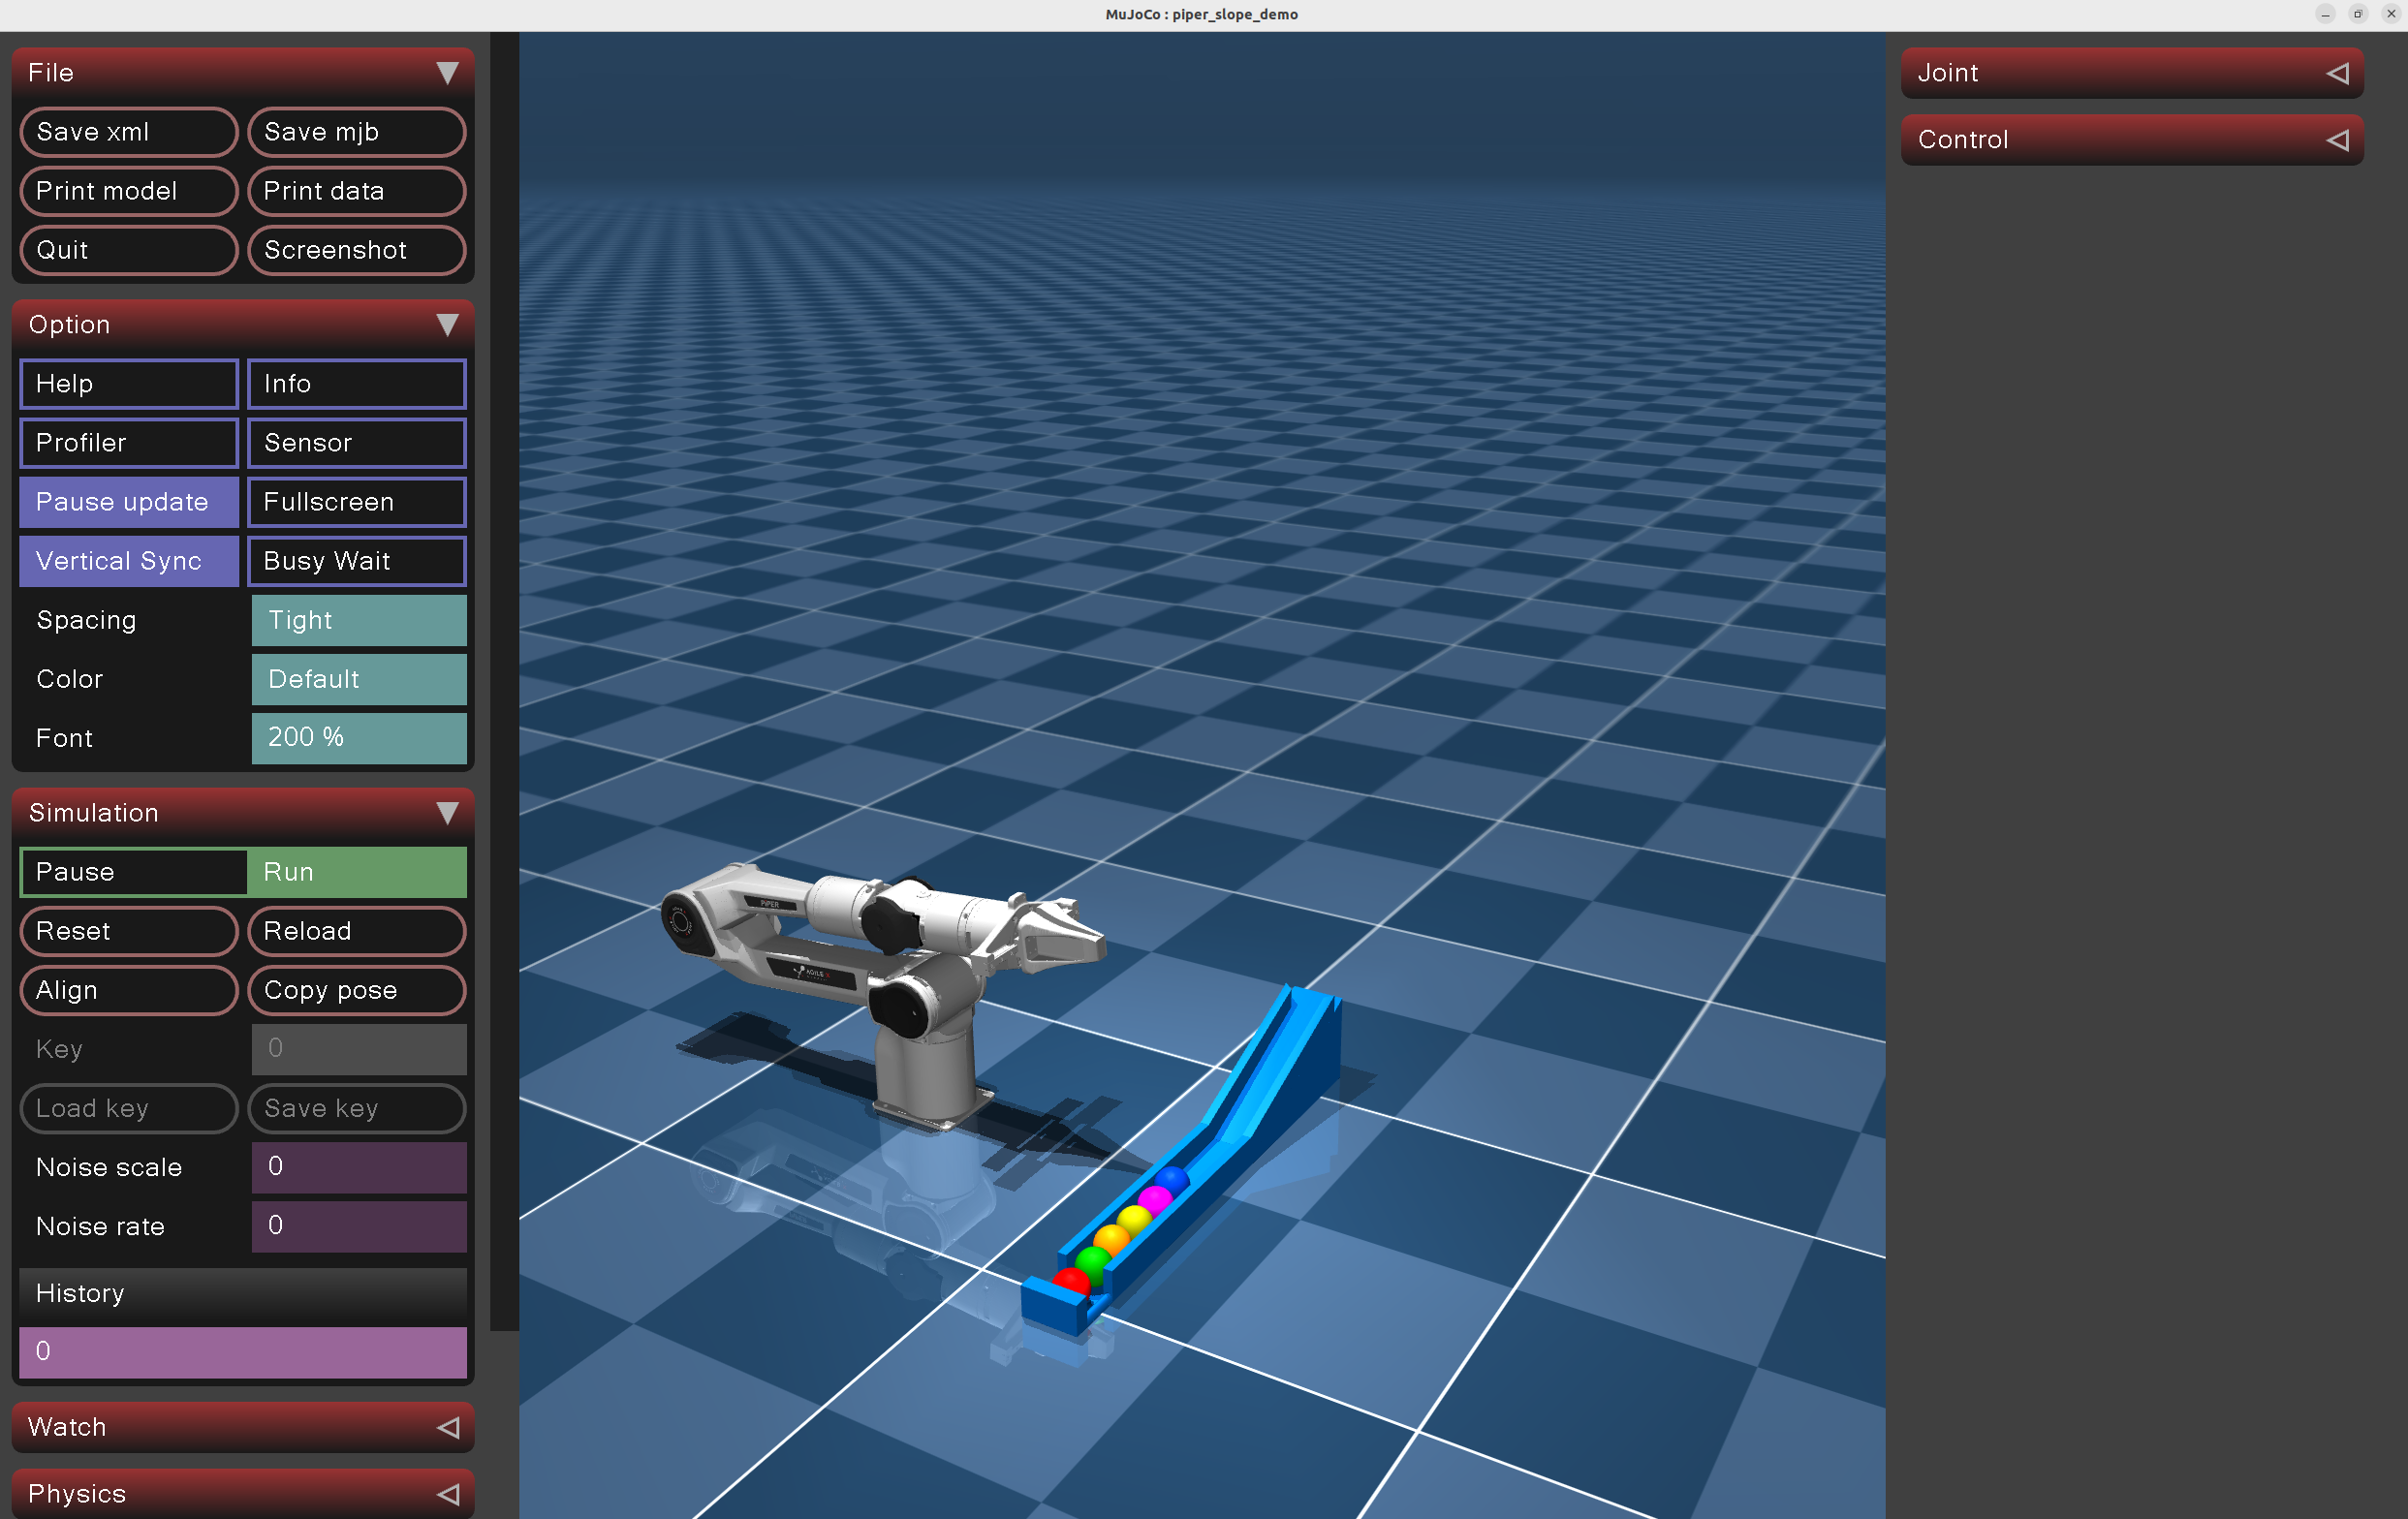
Task: Turn off Vertical Sync
Action: (x=129, y=561)
